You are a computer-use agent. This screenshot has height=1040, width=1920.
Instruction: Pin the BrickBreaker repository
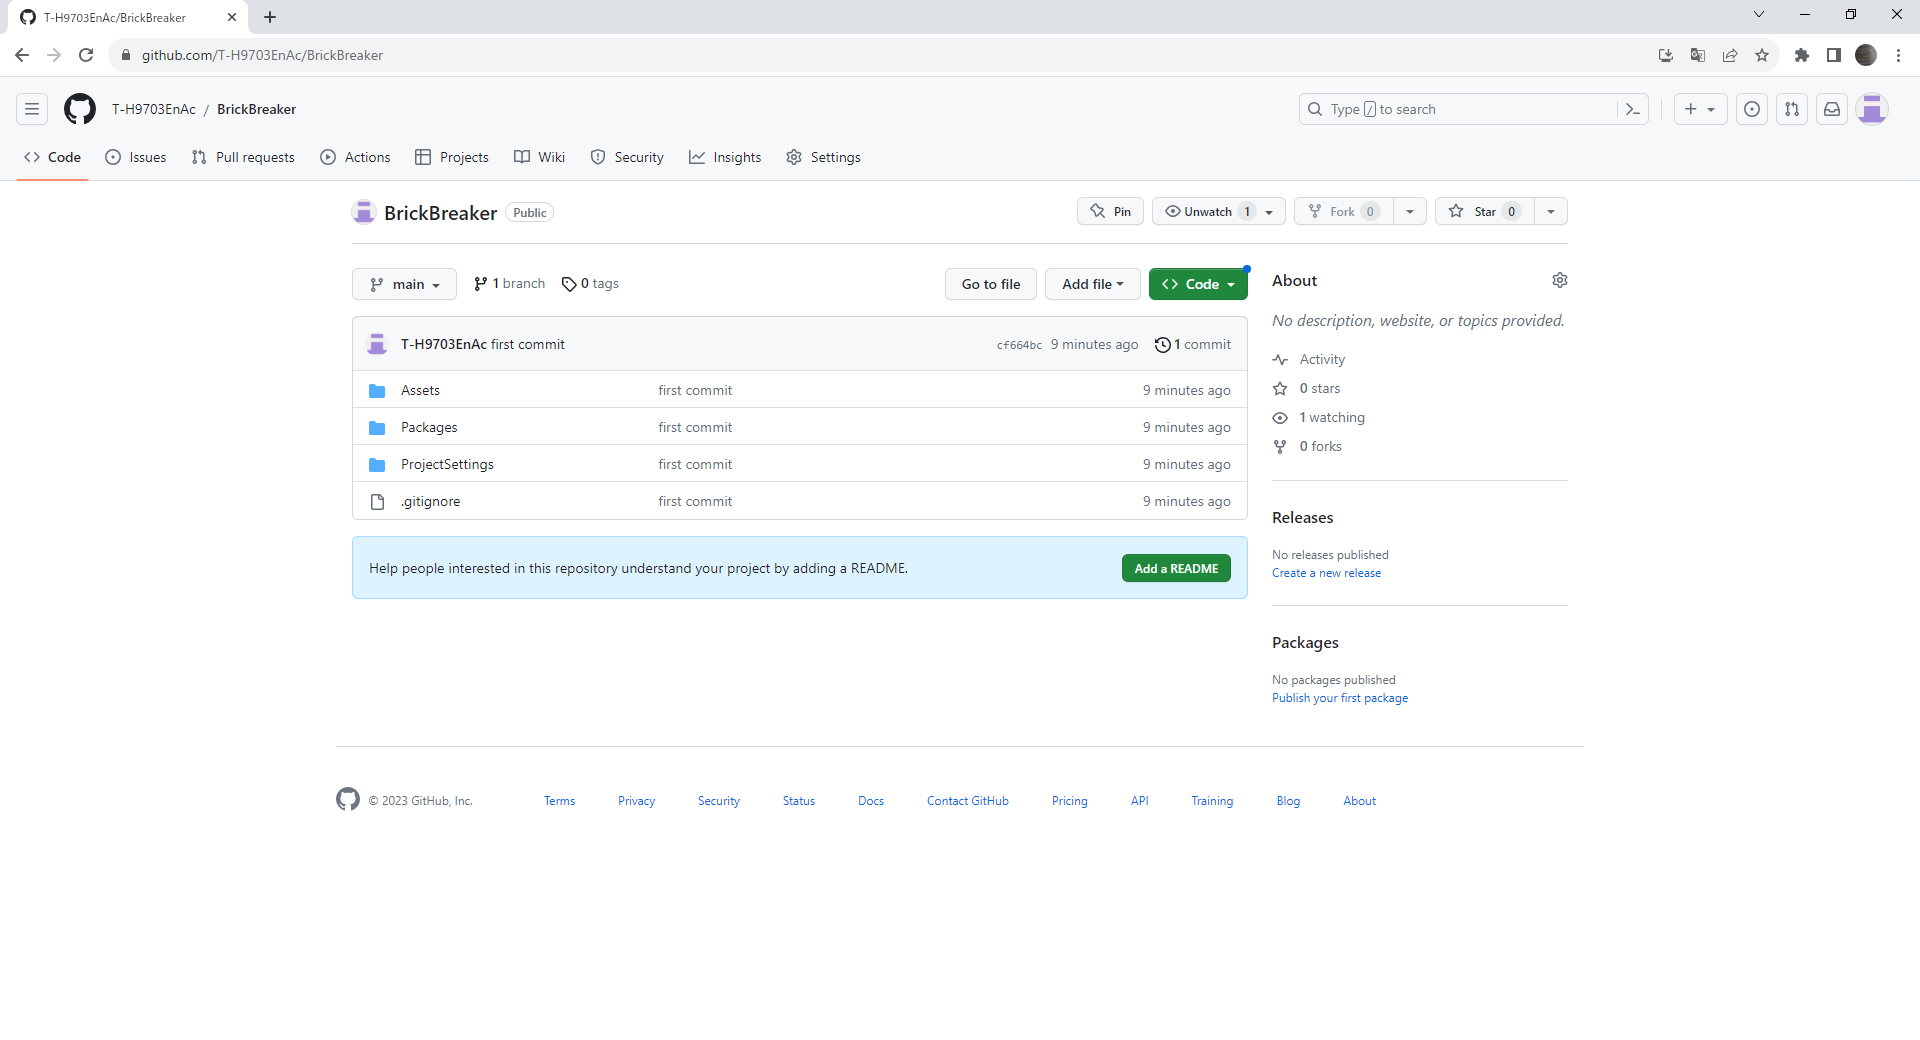click(1110, 211)
